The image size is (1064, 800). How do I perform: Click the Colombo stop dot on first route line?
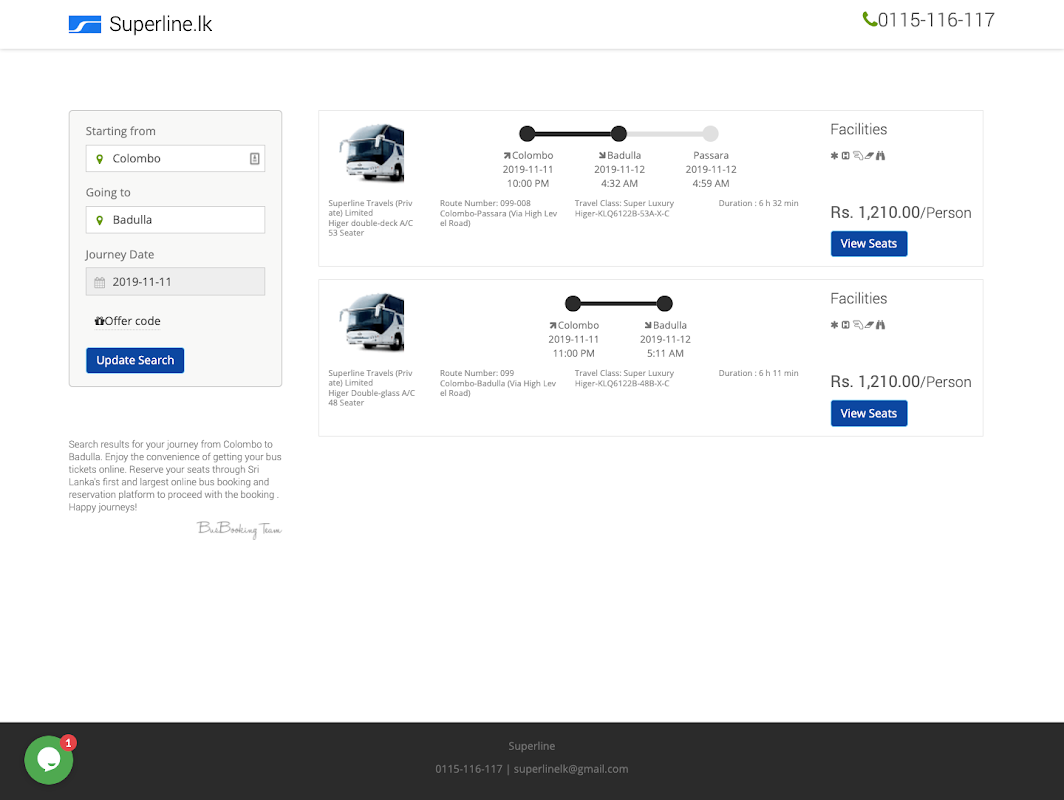(x=527, y=134)
